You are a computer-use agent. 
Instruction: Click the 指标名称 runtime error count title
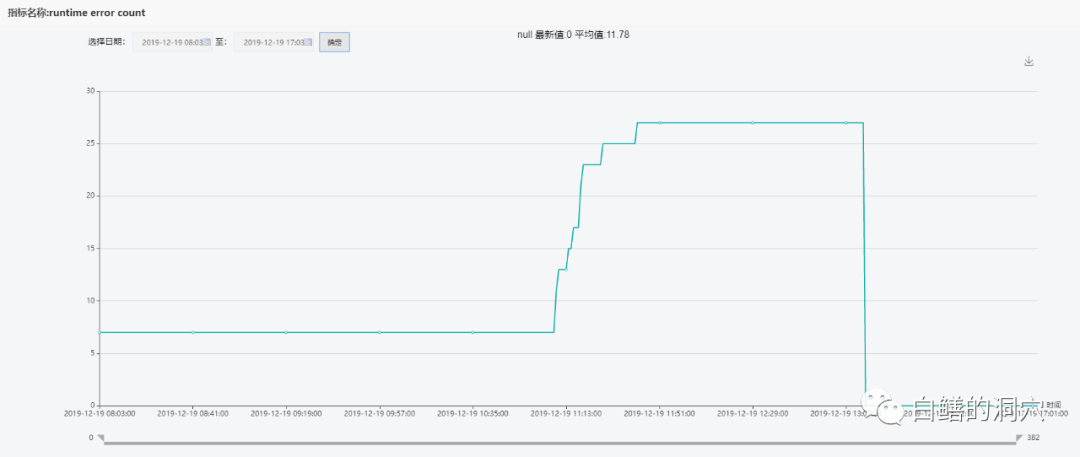pos(76,12)
